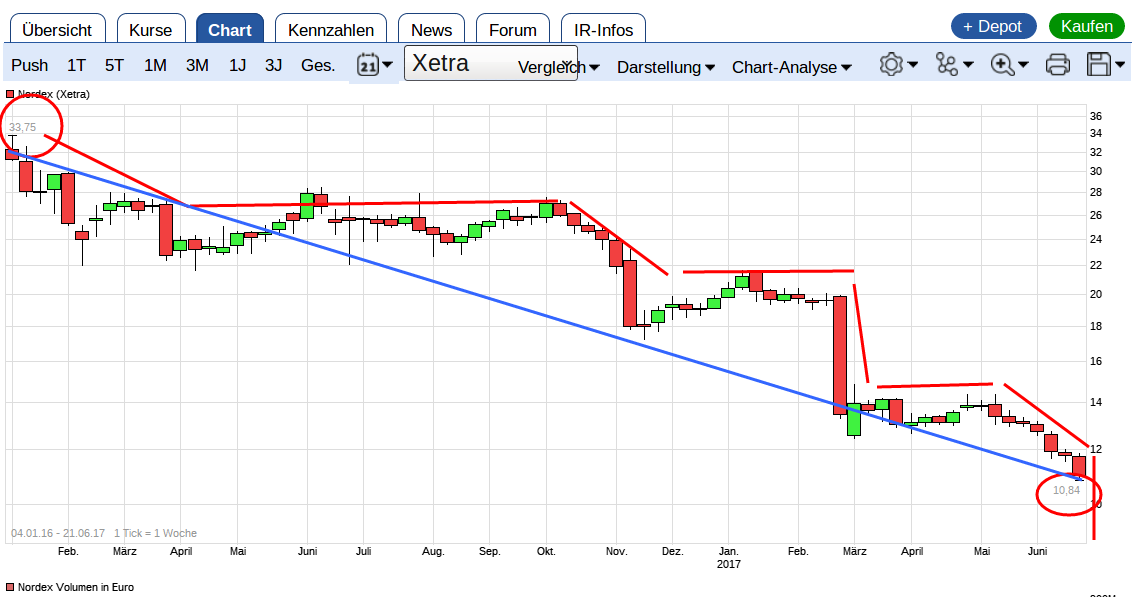Open the IR-Infos tab
Viewport: 1146px width, 597px height.
coord(603,30)
